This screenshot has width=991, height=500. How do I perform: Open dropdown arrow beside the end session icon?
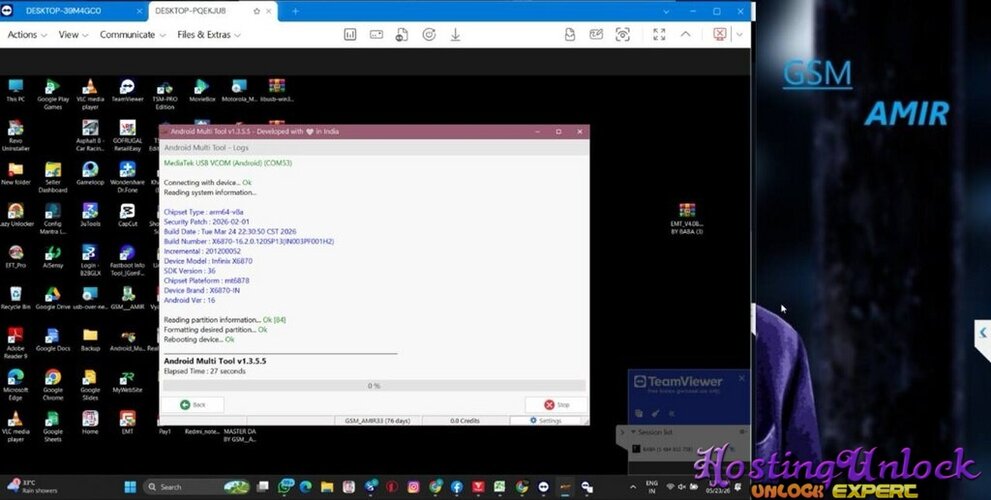pos(739,35)
